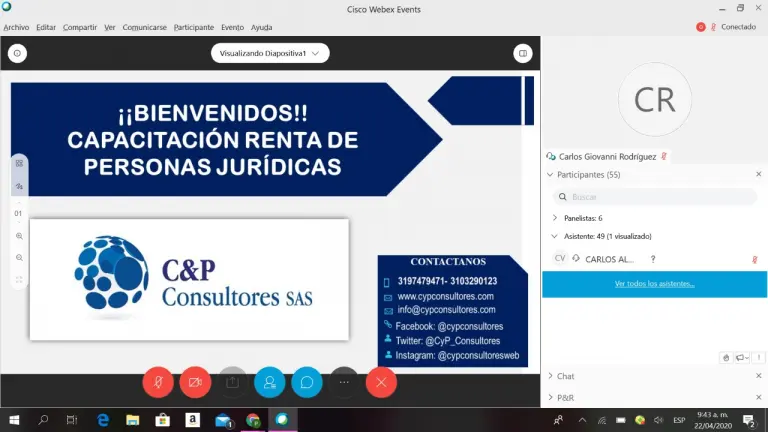Open more options ellipsis button
The width and height of the screenshot is (768, 432).
[x=344, y=381]
